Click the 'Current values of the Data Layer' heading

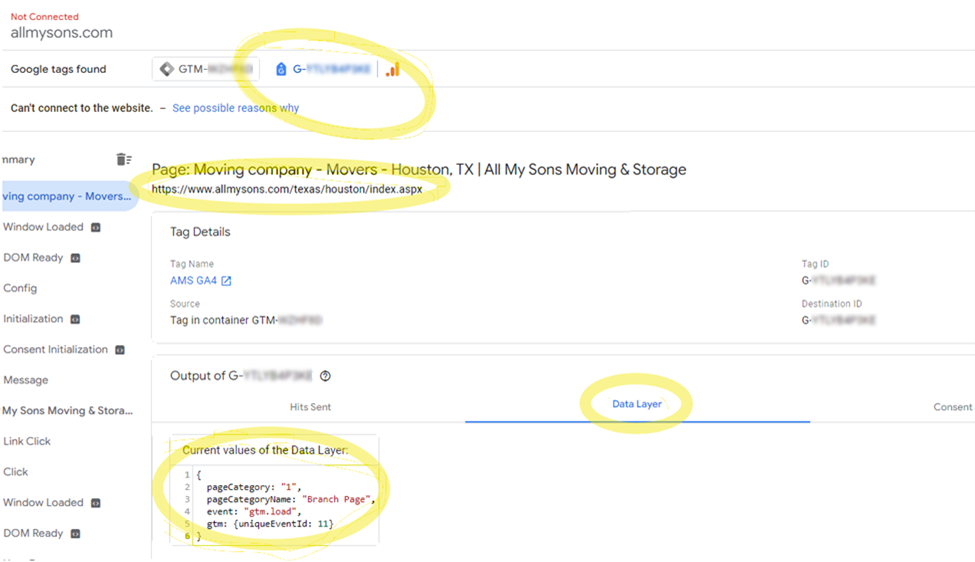[x=265, y=450]
